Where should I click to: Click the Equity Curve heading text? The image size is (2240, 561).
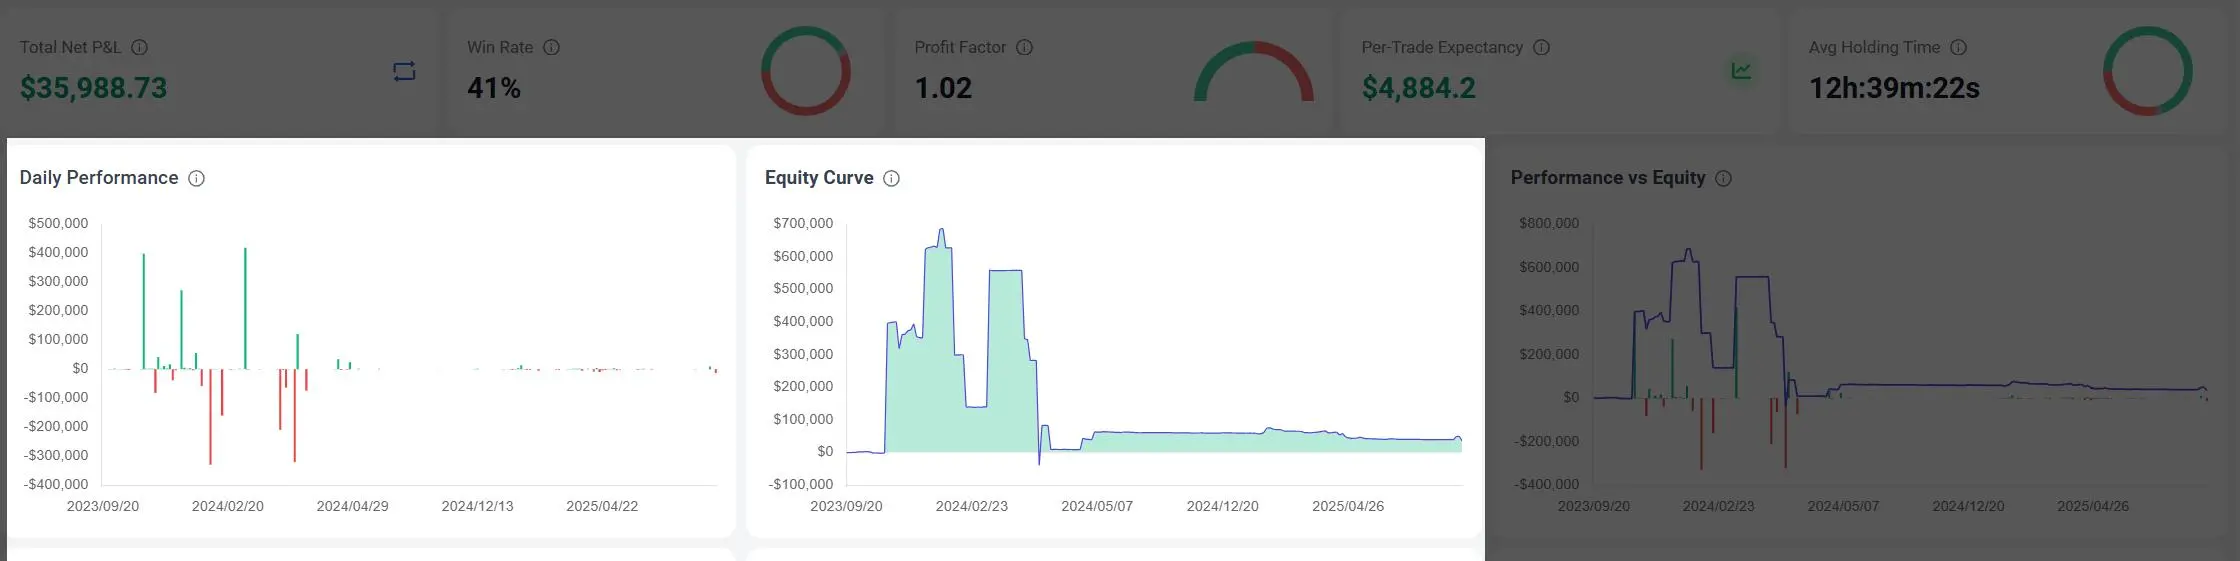coord(819,178)
